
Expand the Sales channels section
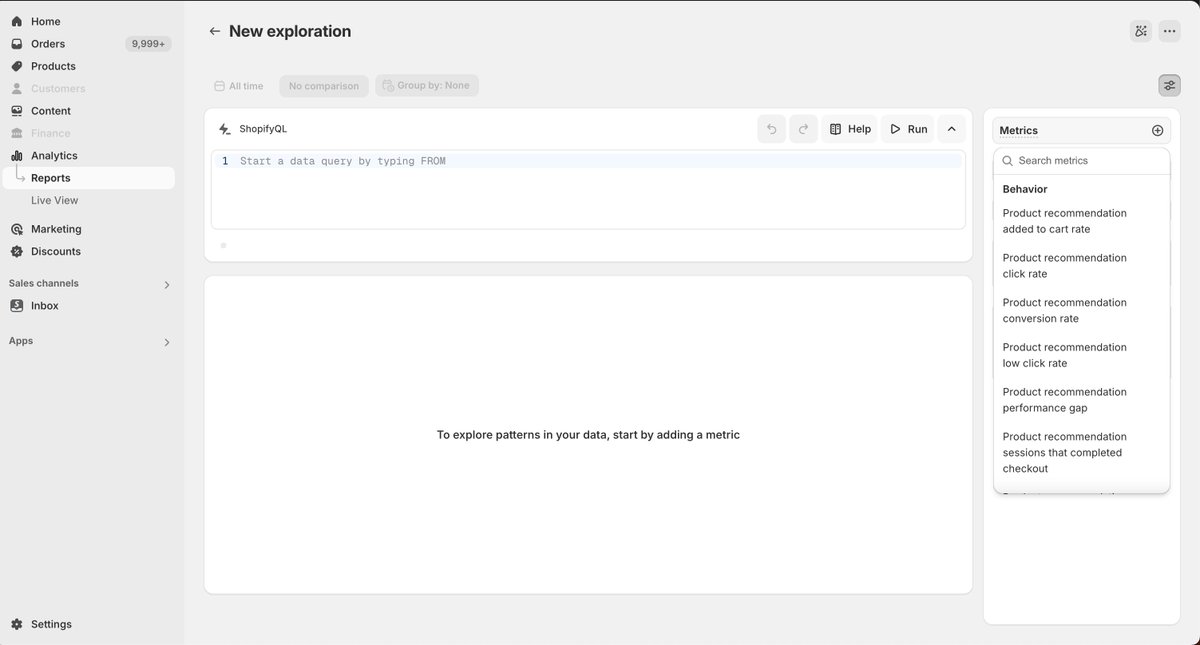(x=166, y=285)
